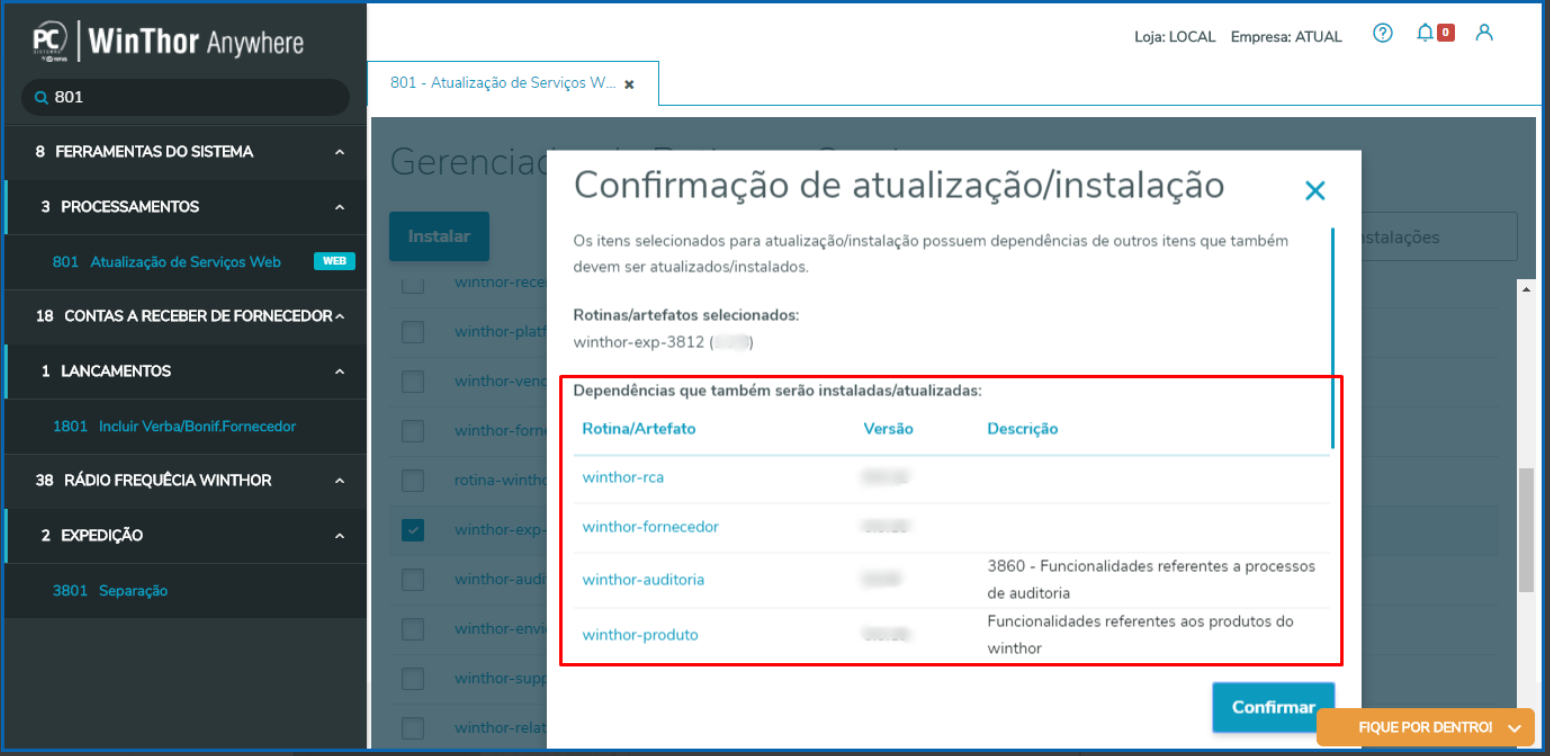Screen dimensions: 1550x756
Task: Open the winthor-produto dependency link
Action: click(640, 634)
